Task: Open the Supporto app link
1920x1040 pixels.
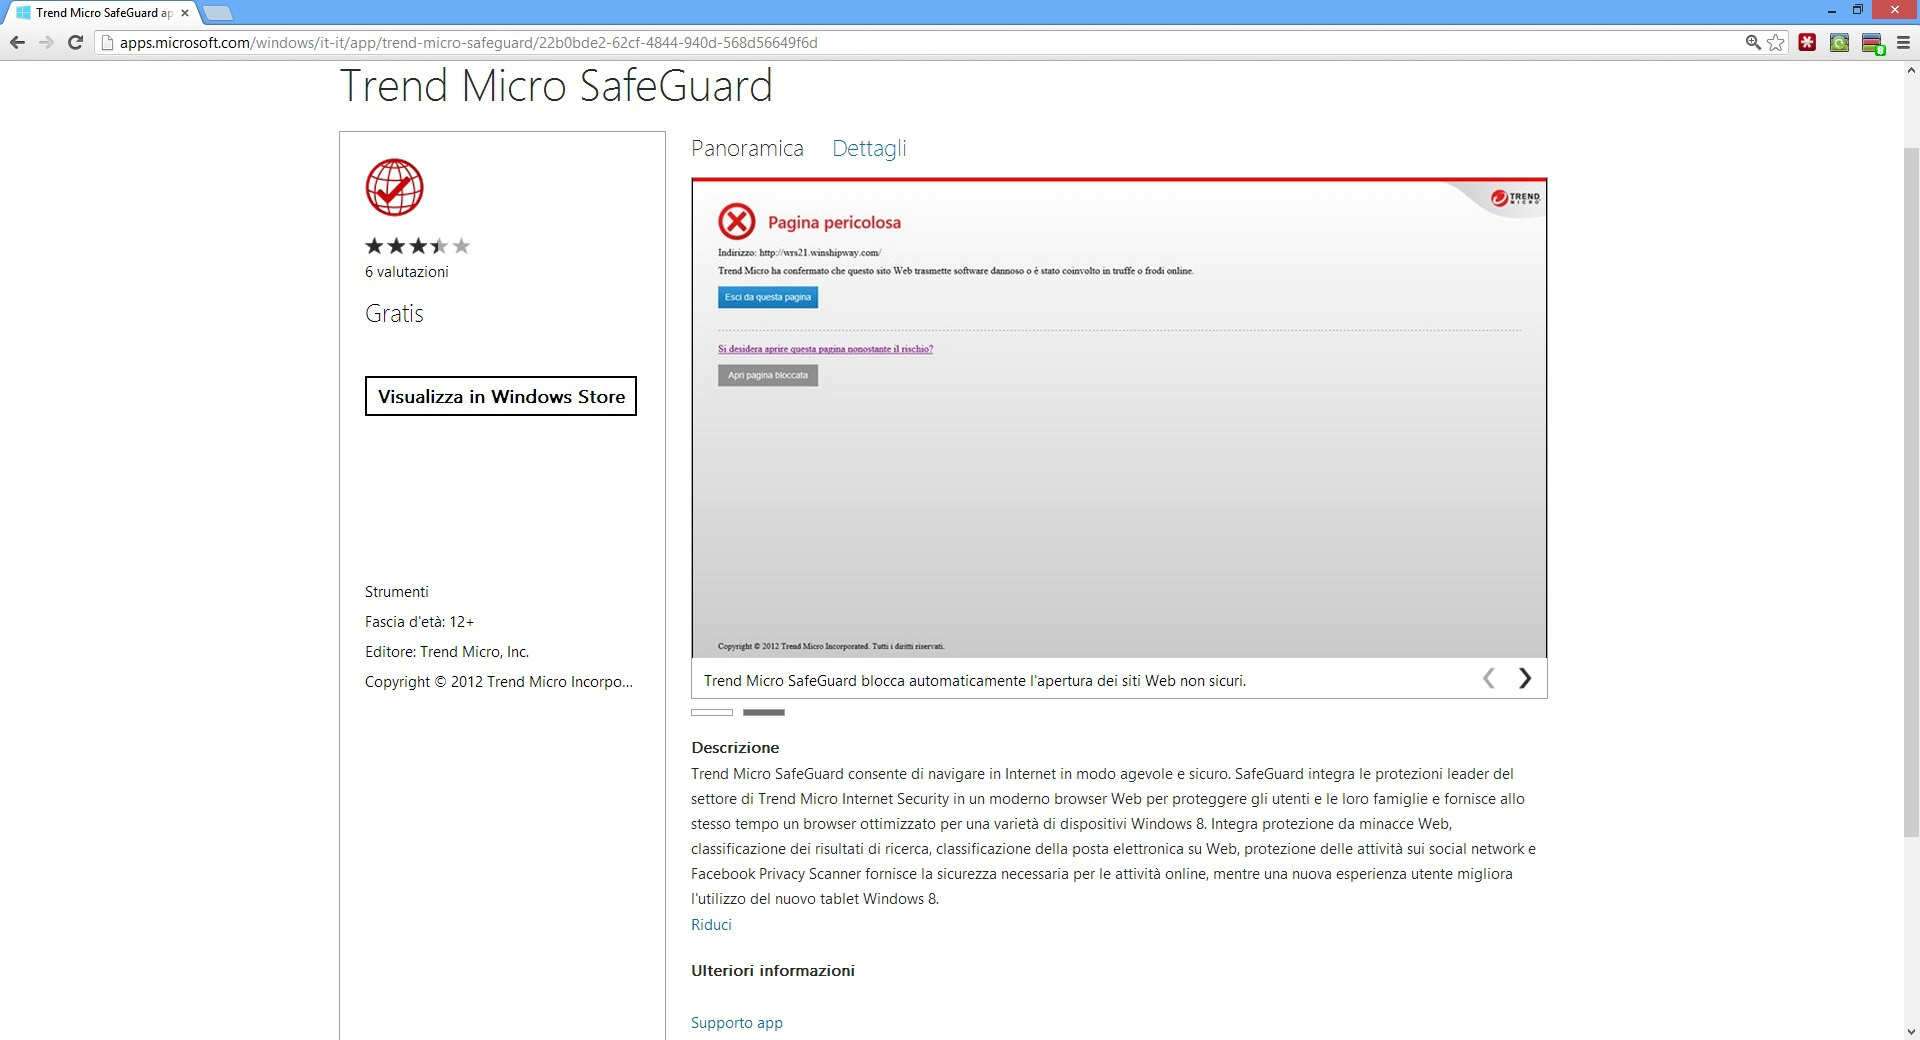Action: coord(737,1023)
